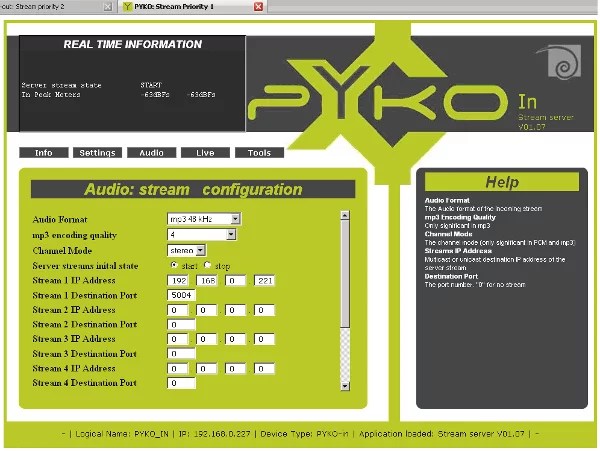This screenshot has width=600, height=451.
Task: Open the Tools page
Action: pyautogui.click(x=259, y=153)
